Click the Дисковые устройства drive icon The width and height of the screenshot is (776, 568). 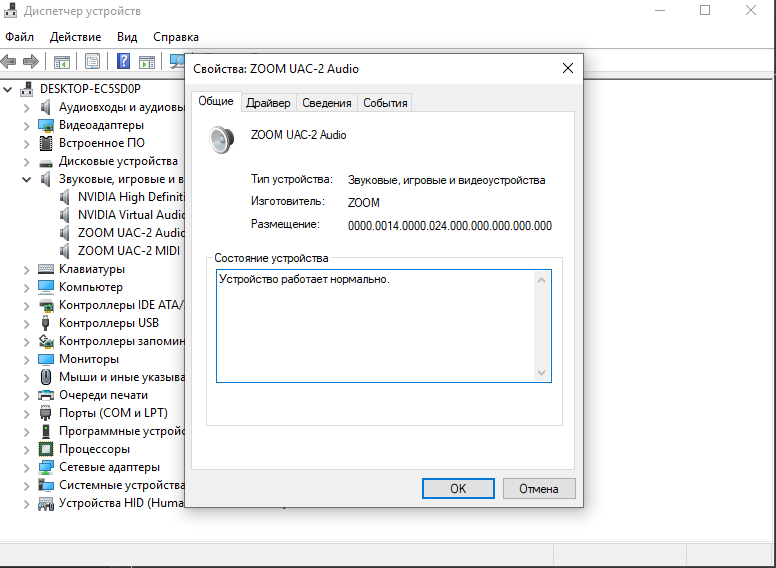[x=46, y=163]
